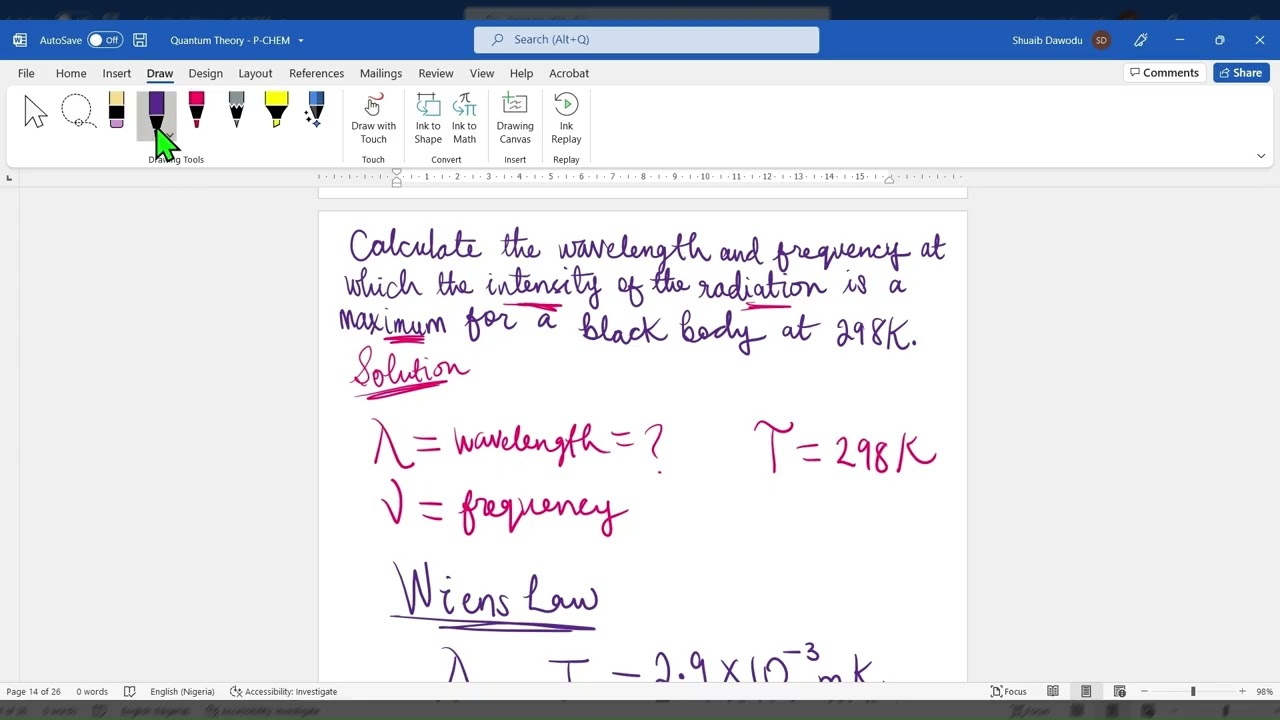
Task: Open the spelling proofing status icon
Action: (x=130, y=692)
